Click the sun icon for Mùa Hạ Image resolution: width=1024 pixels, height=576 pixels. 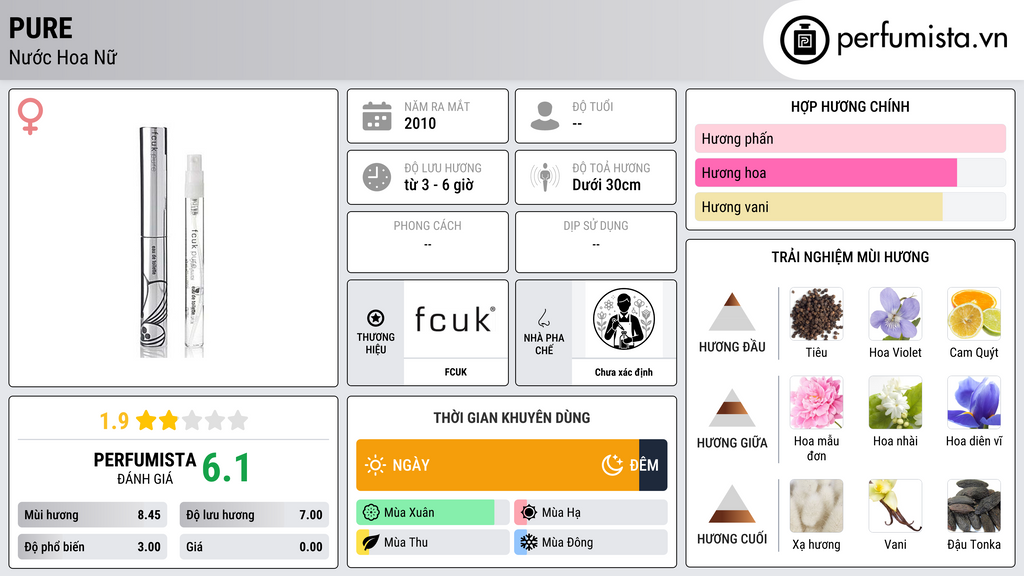tap(529, 513)
